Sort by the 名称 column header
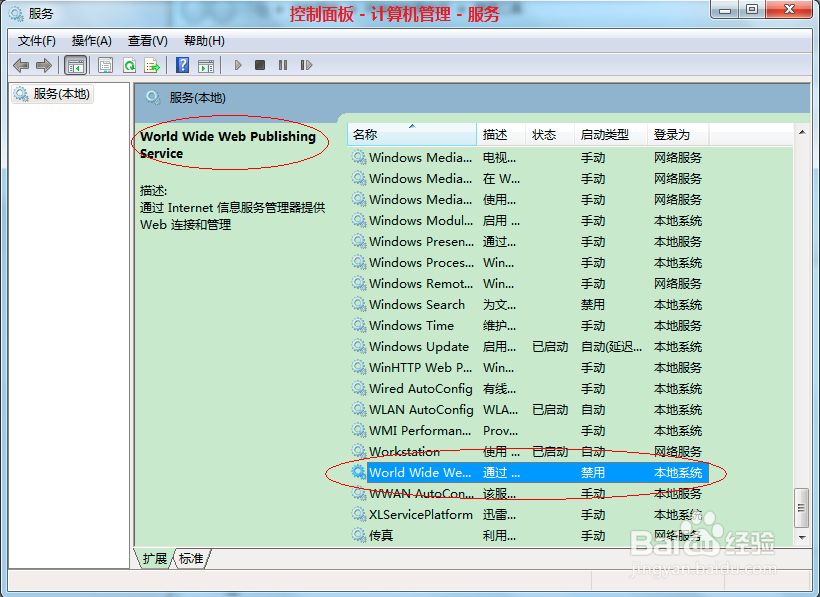This screenshot has width=820, height=597. (412, 135)
